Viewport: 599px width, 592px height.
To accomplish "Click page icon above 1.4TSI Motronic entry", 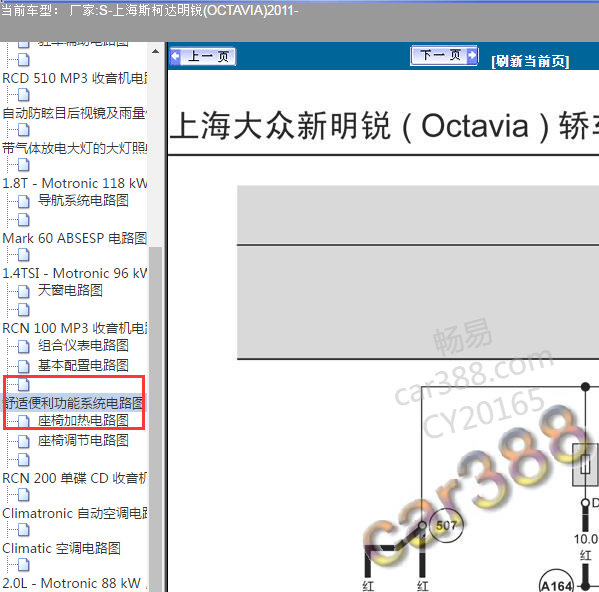I will point(24,255).
